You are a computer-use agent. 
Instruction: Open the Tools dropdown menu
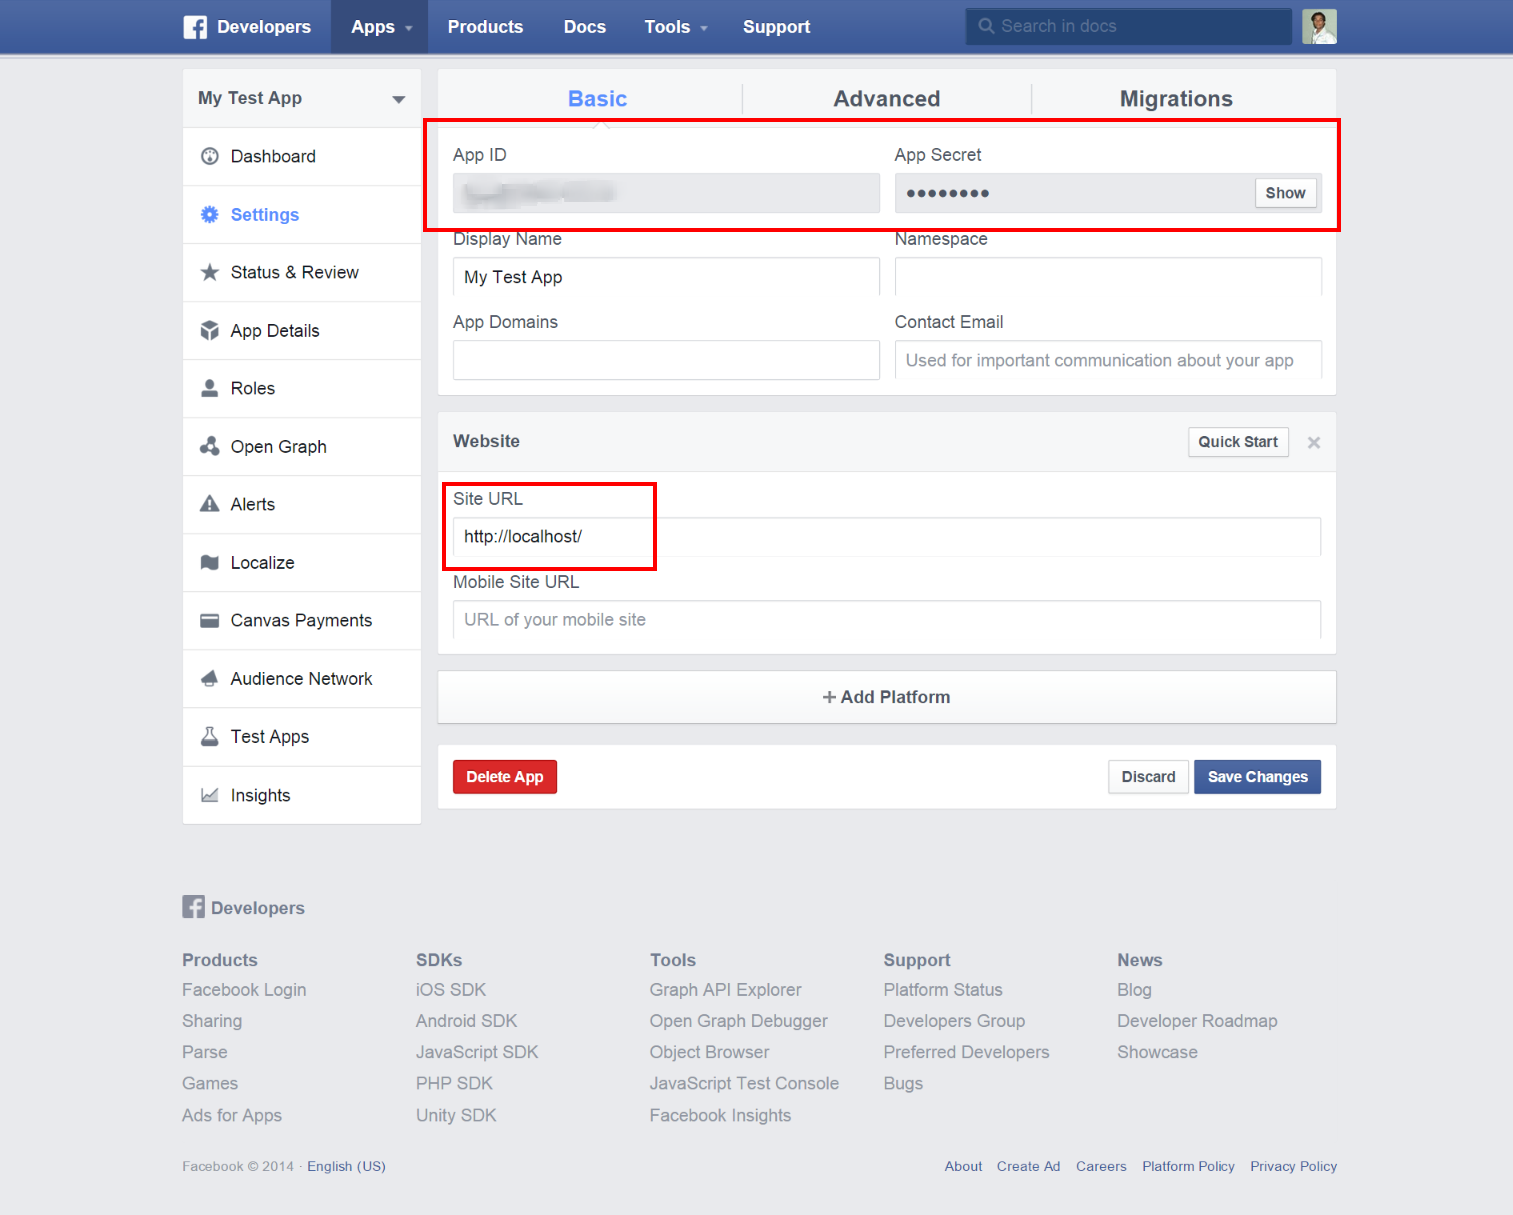(x=676, y=27)
